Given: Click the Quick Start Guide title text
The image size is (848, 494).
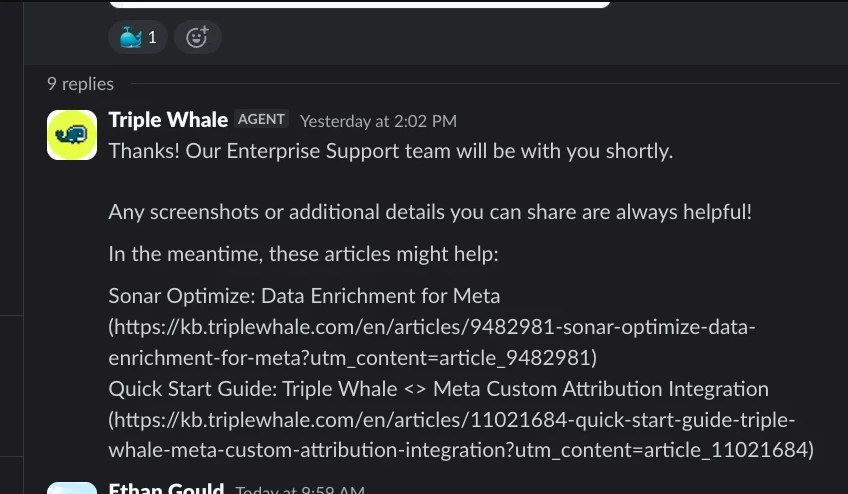Looking at the screenshot, I should click(438, 389).
